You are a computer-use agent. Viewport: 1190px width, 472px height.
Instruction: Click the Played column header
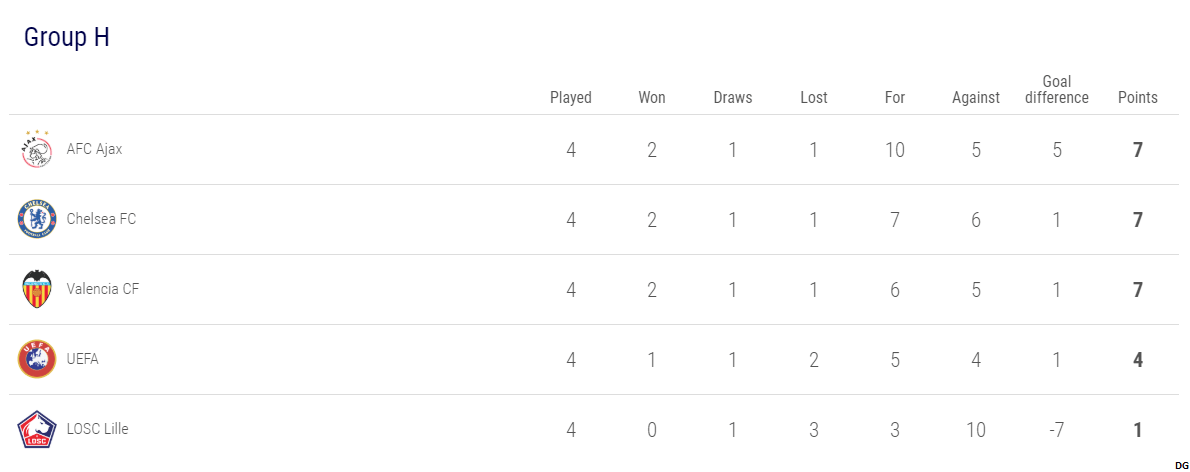(571, 98)
